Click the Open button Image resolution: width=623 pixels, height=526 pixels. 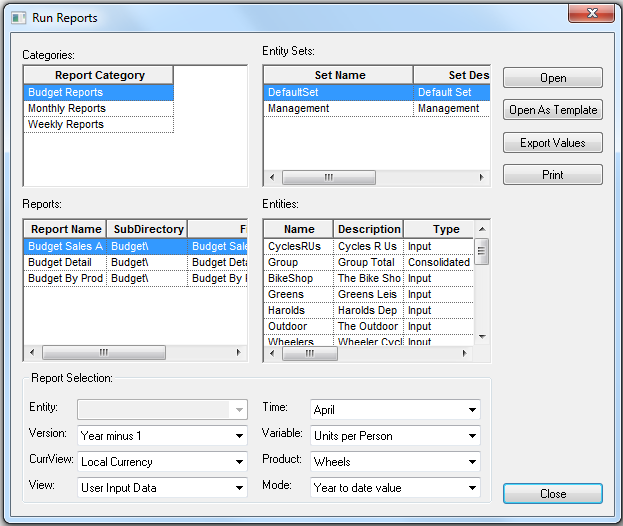553,77
